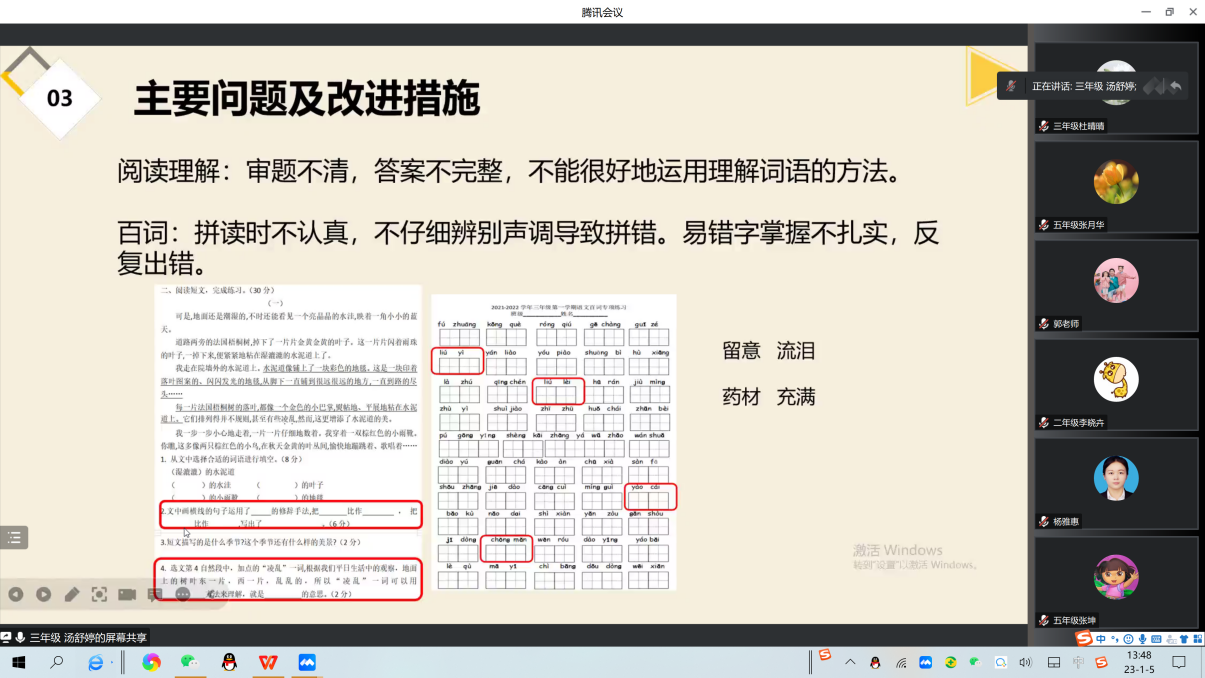Click the pinyin word practice sheet image

[x=554, y=442]
